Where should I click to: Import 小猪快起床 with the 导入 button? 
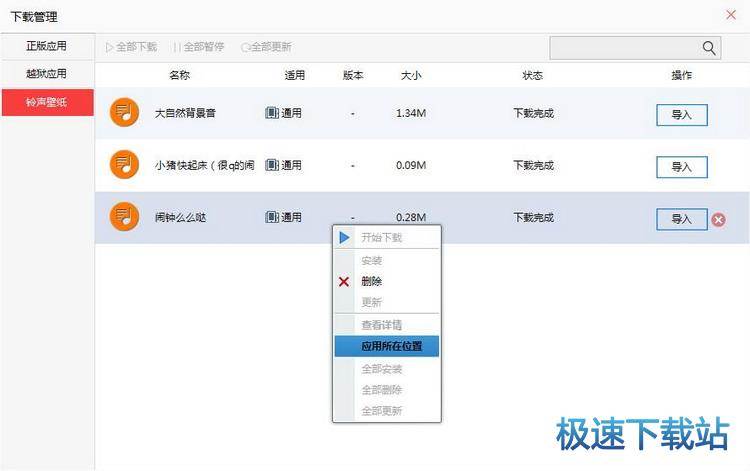coord(682,167)
